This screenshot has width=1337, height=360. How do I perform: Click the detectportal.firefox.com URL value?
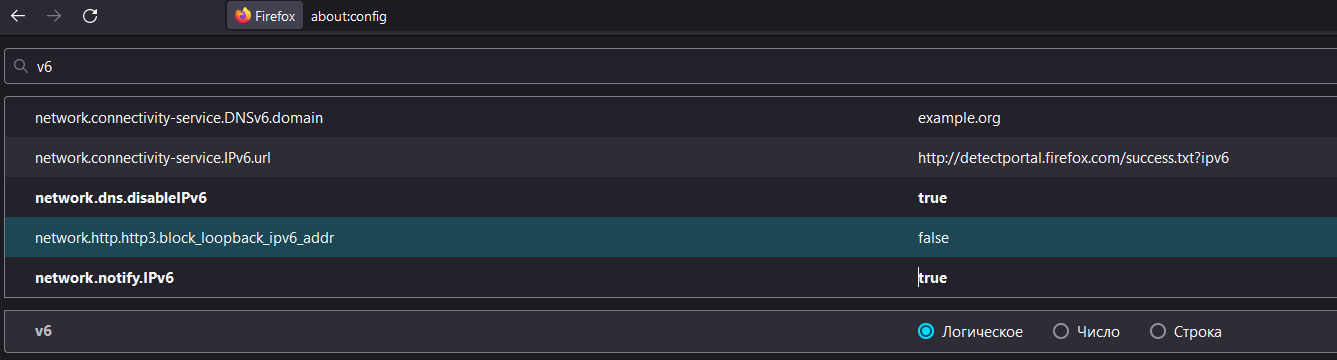coord(1073,158)
